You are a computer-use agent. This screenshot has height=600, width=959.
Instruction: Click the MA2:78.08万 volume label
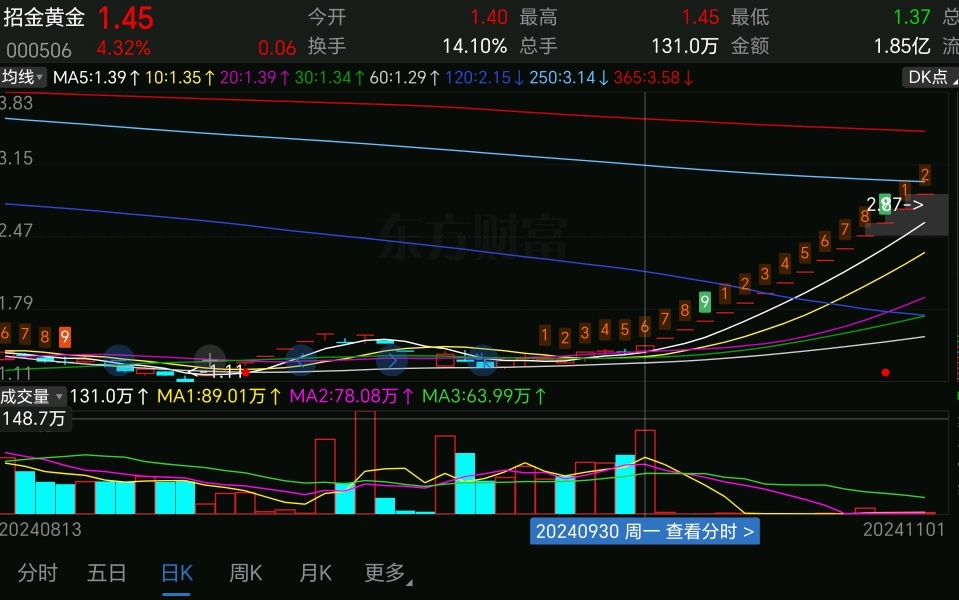pyautogui.click(x=352, y=396)
